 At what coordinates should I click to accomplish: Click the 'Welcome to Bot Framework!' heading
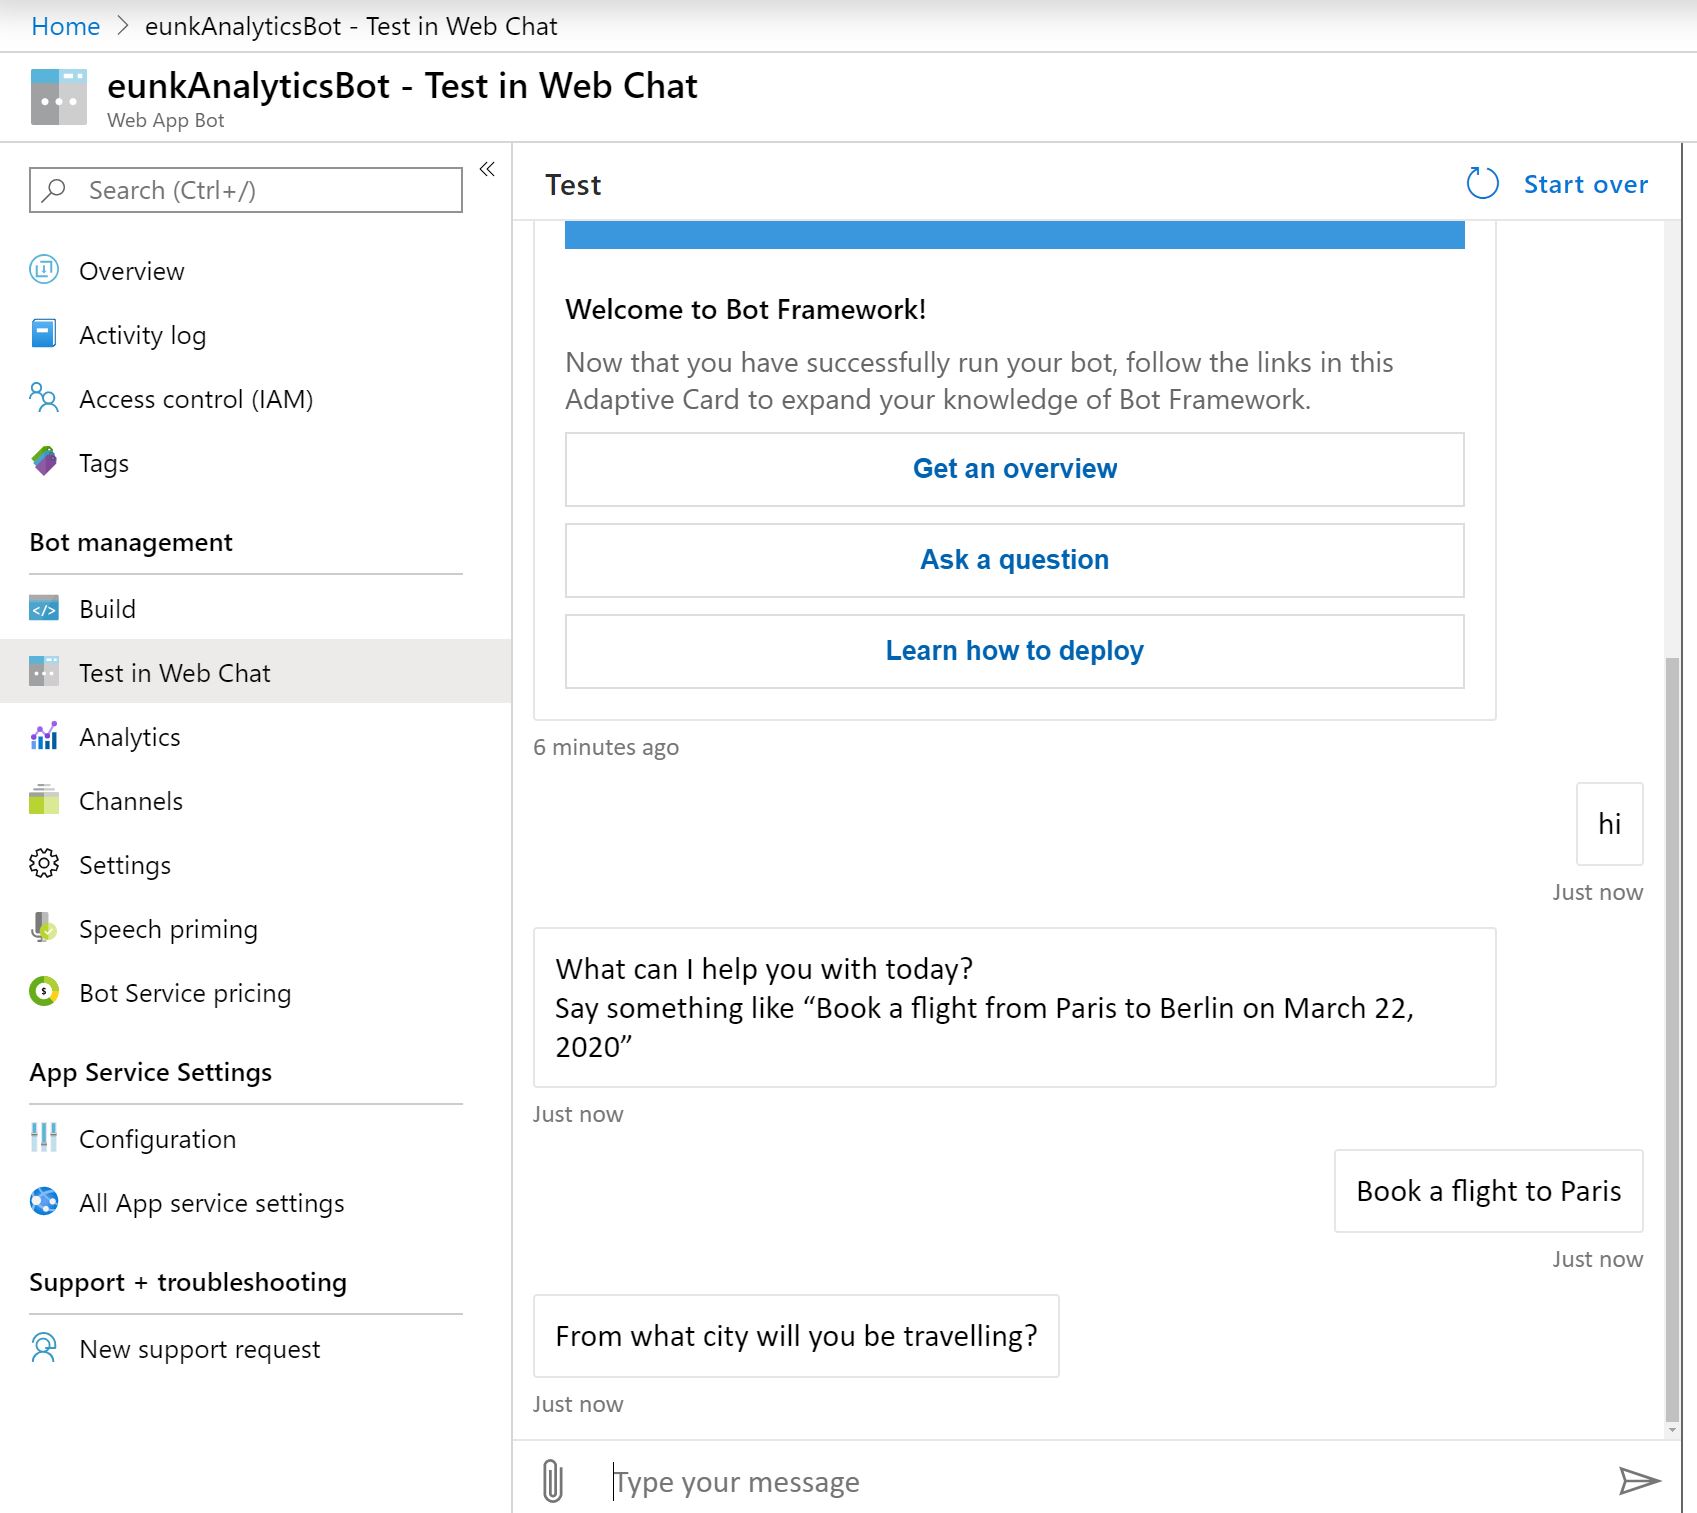click(x=745, y=309)
